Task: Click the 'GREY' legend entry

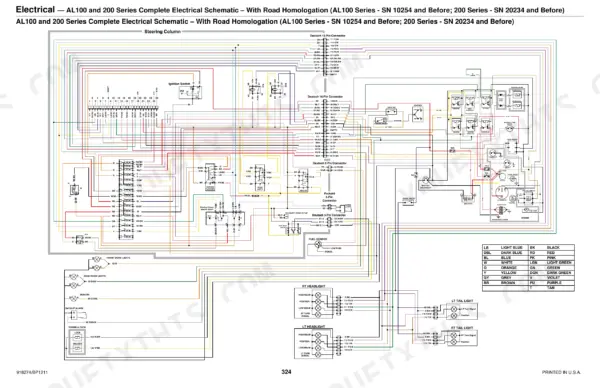Action: click(506, 277)
